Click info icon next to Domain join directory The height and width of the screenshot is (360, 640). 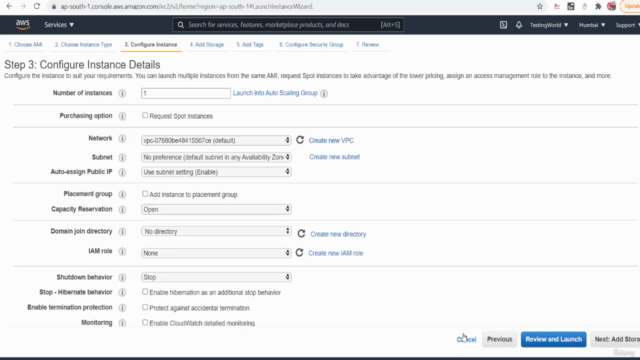pos(122,231)
